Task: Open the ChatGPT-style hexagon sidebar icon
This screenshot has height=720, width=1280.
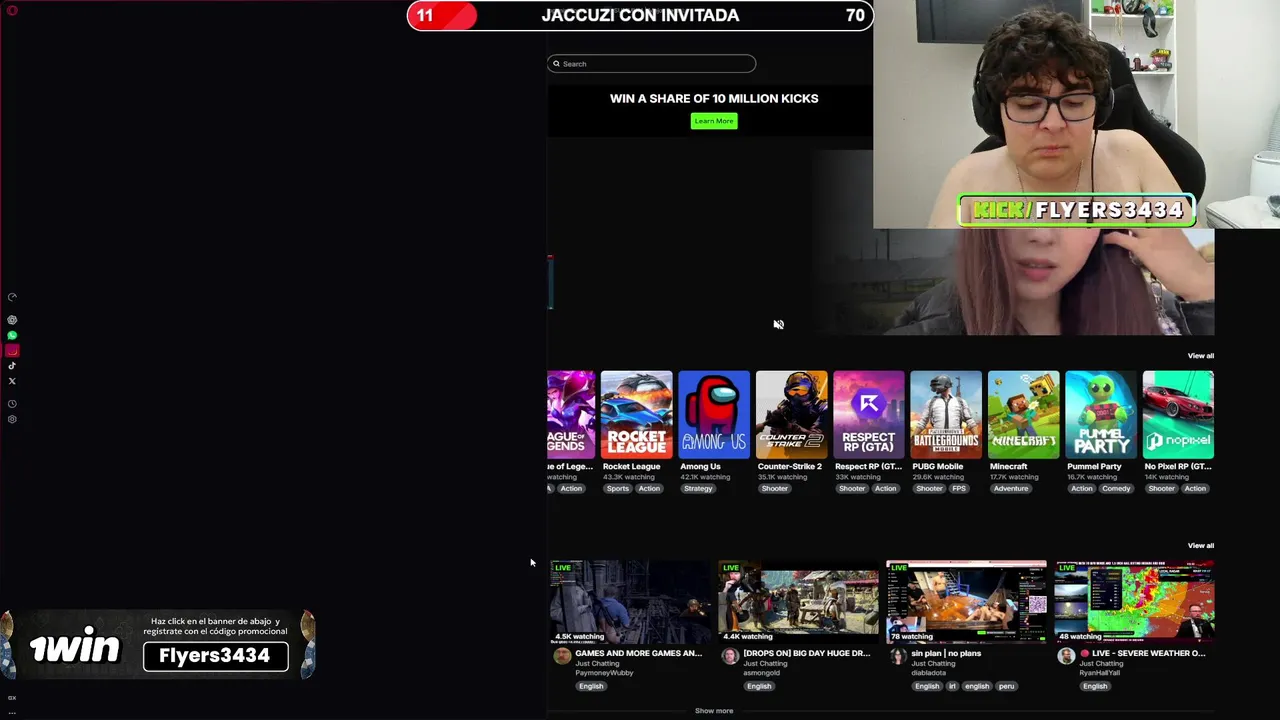Action: click(x=12, y=320)
